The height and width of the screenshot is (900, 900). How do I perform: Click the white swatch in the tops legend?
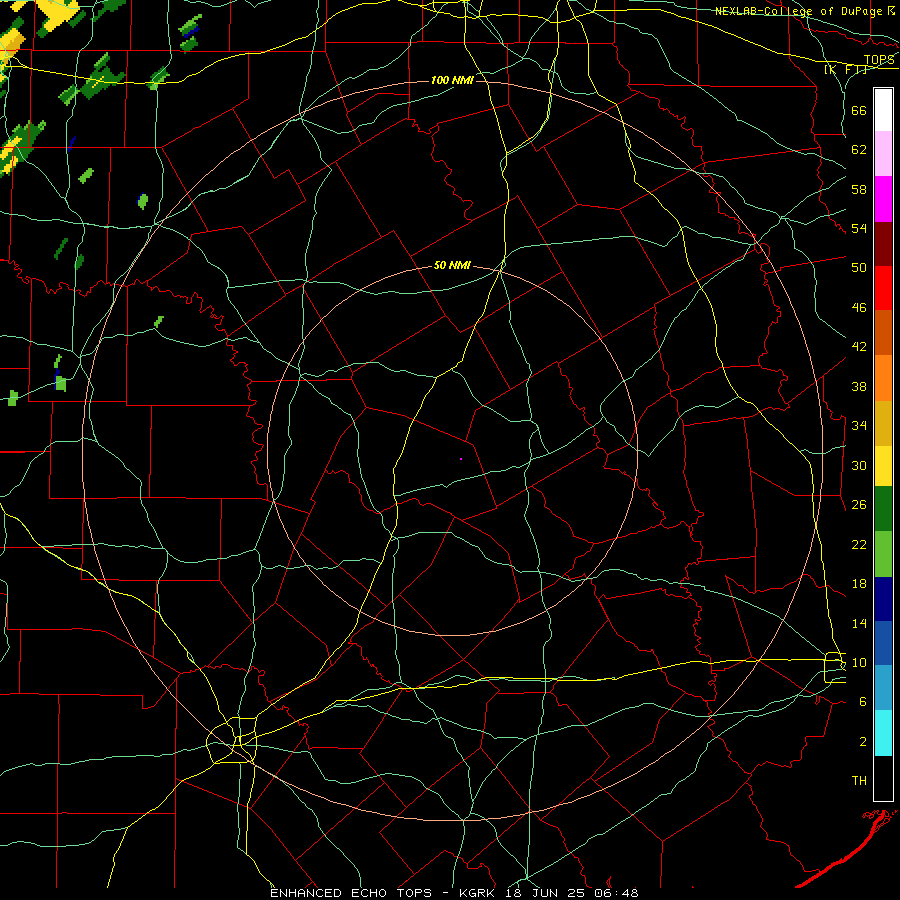tap(883, 110)
